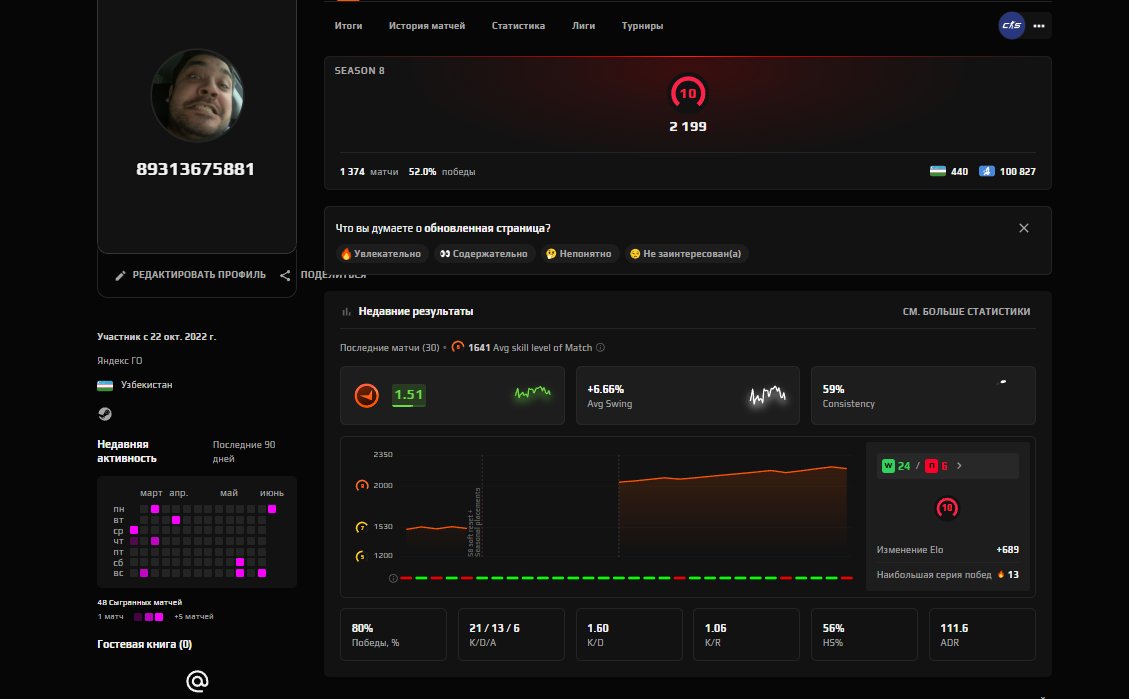Screen dimensions: 1129x699
Task: Click the profile avatar picture
Action: (197, 95)
